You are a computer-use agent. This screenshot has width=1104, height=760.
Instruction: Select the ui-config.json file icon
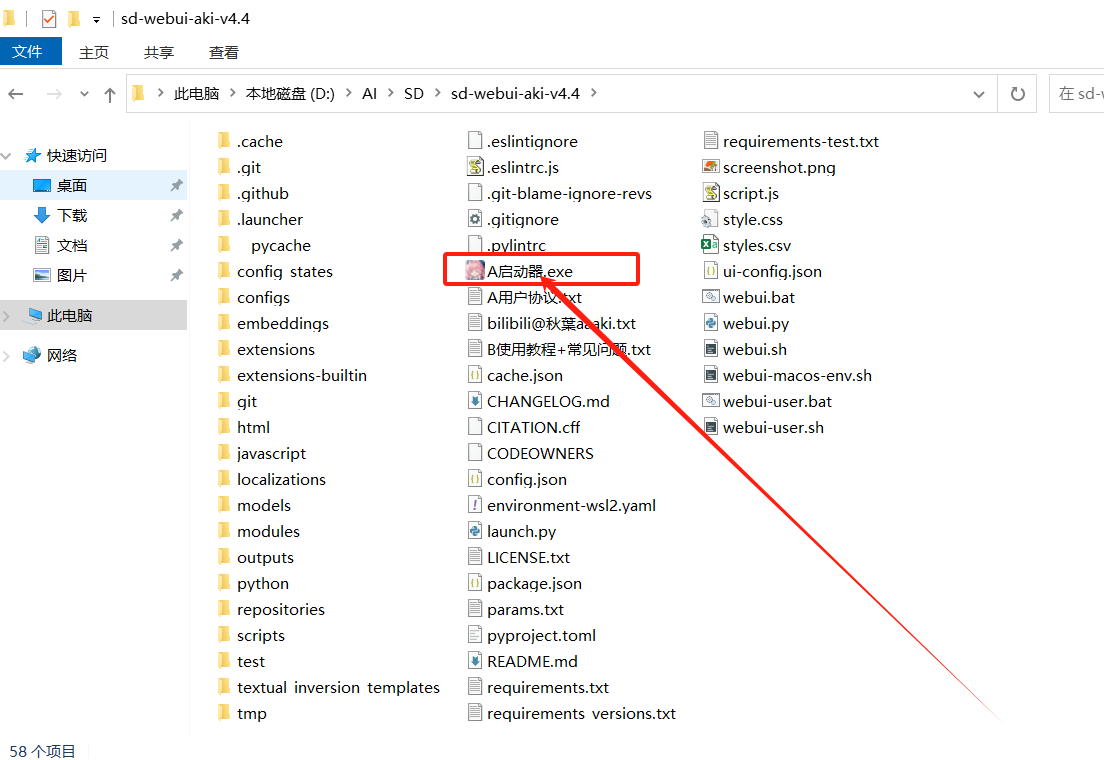coord(711,270)
